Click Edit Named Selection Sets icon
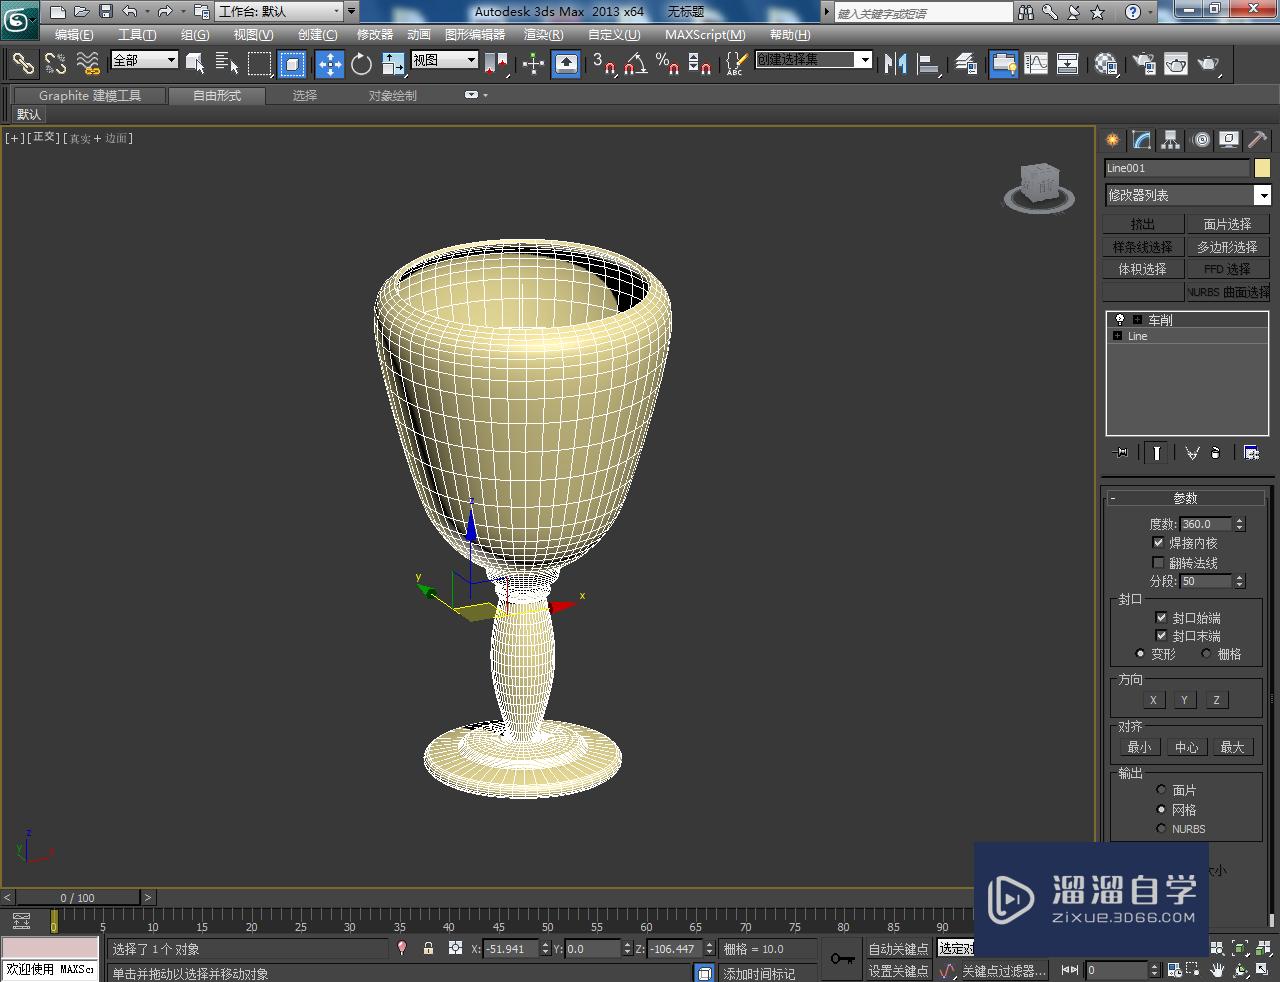Screen dimensions: 1280x982 pos(736,64)
